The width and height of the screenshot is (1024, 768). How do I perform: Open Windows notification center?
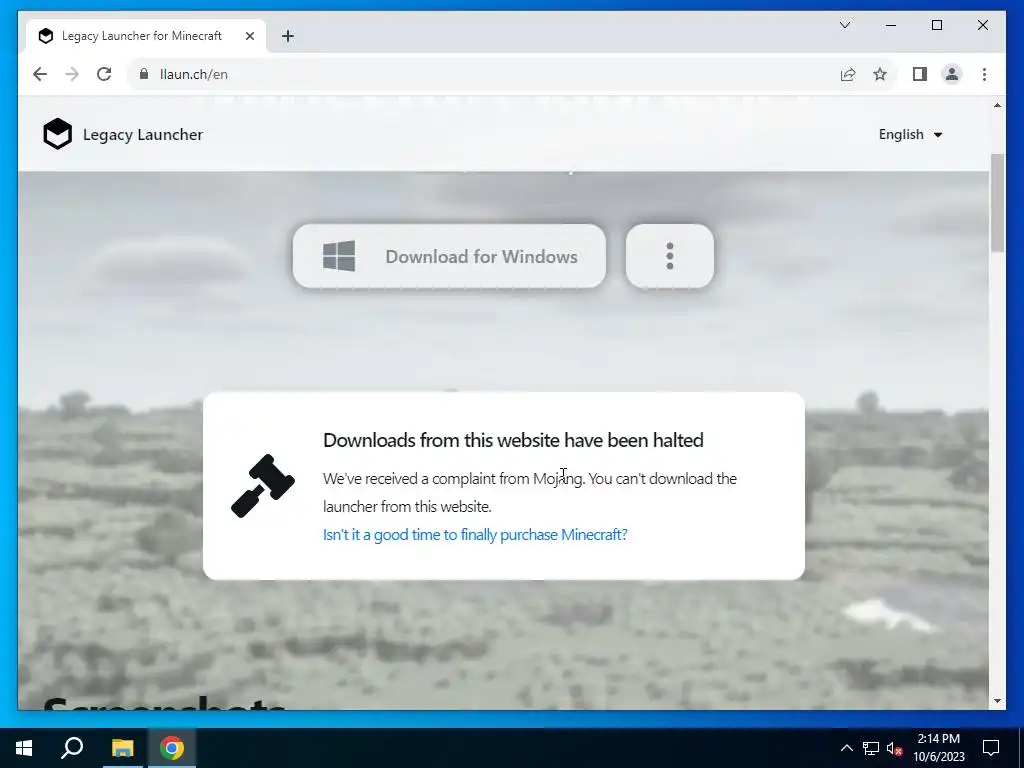(x=991, y=748)
